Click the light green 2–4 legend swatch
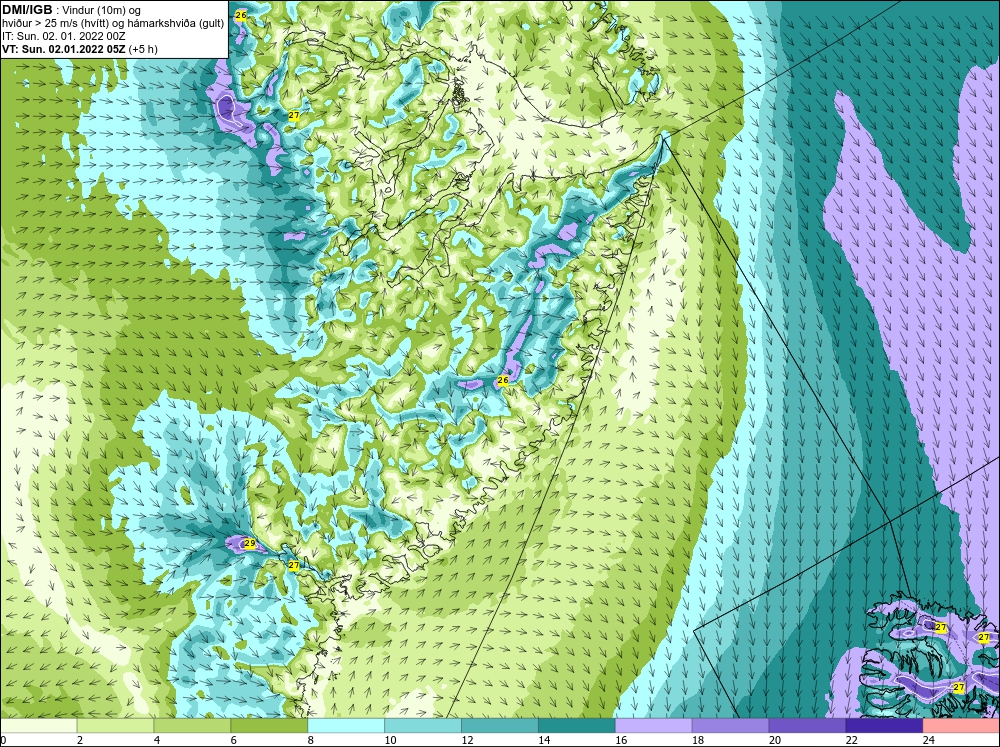This screenshot has height=747, width=1000. [x=115, y=725]
